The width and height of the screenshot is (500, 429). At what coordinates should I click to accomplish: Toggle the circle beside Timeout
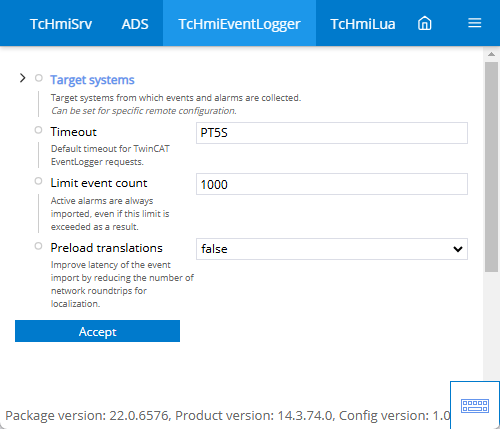tap(38, 130)
